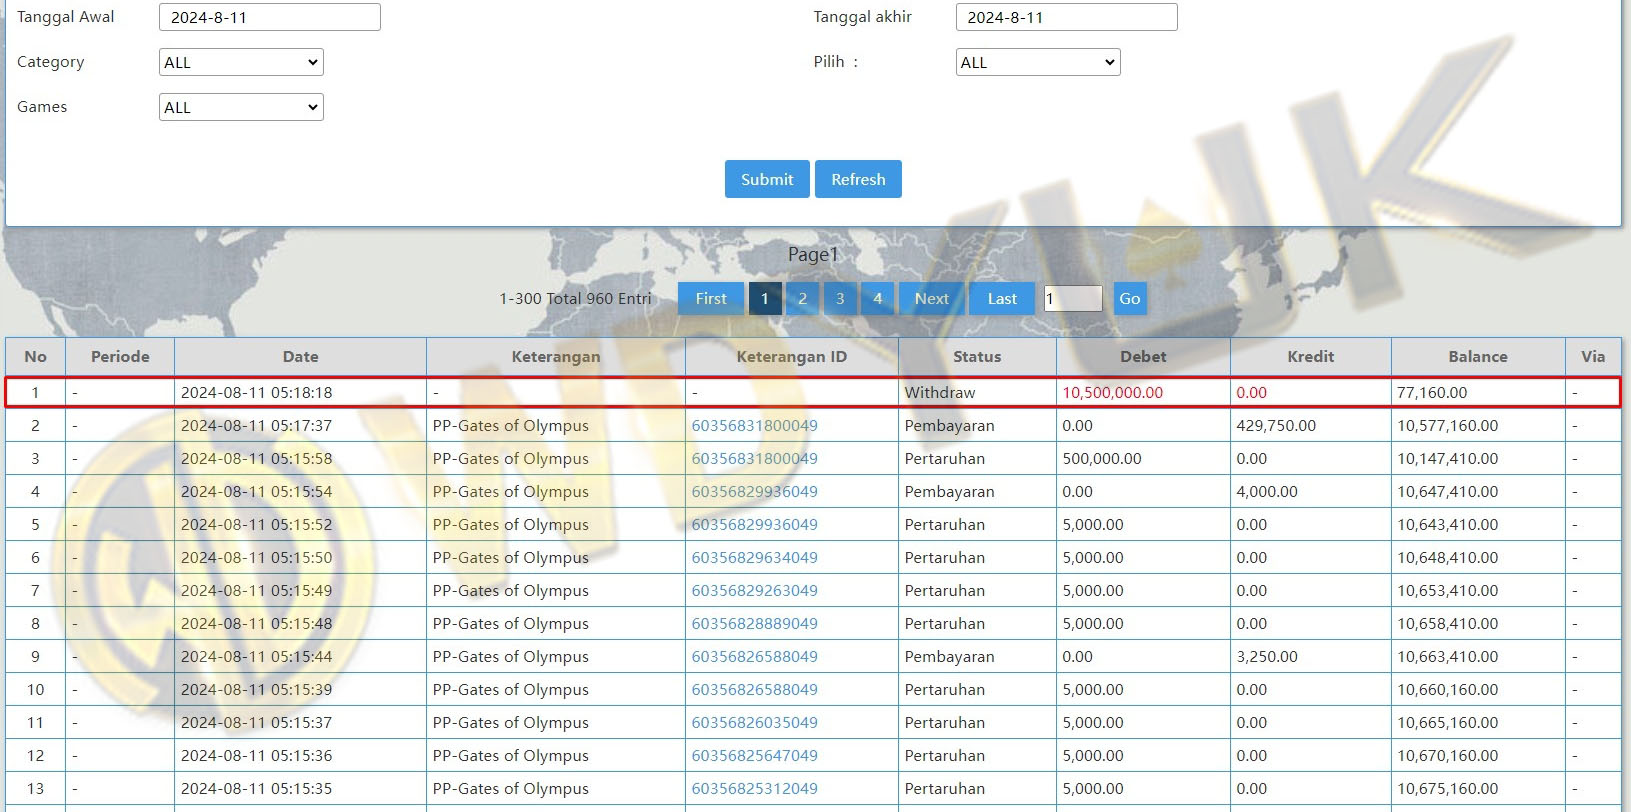Click Pertaruhan status in row 3
Image resolution: width=1631 pixels, height=812 pixels.
click(x=944, y=458)
